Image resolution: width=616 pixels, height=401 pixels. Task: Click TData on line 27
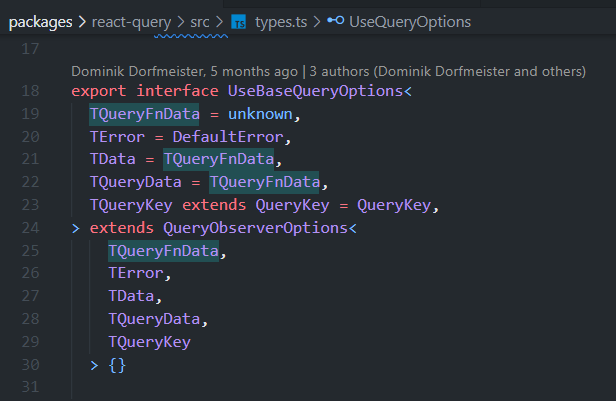pos(131,296)
